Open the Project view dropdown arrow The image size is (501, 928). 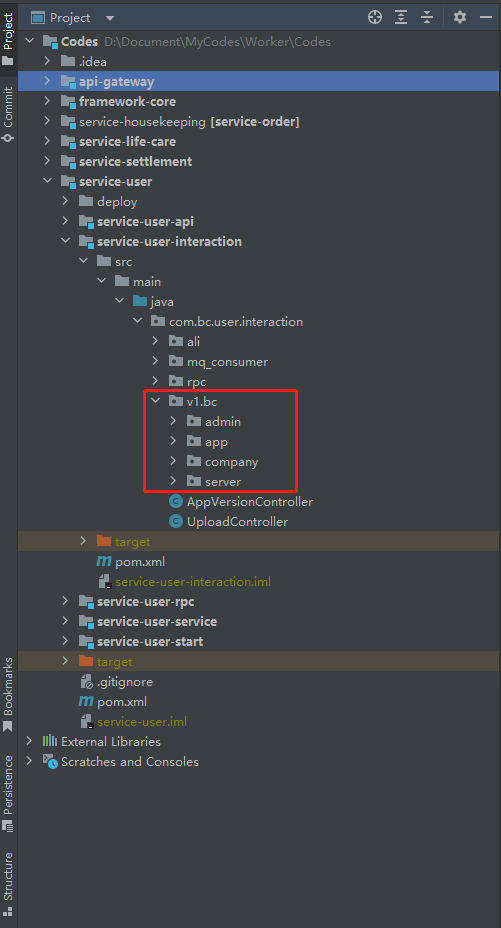pos(110,18)
